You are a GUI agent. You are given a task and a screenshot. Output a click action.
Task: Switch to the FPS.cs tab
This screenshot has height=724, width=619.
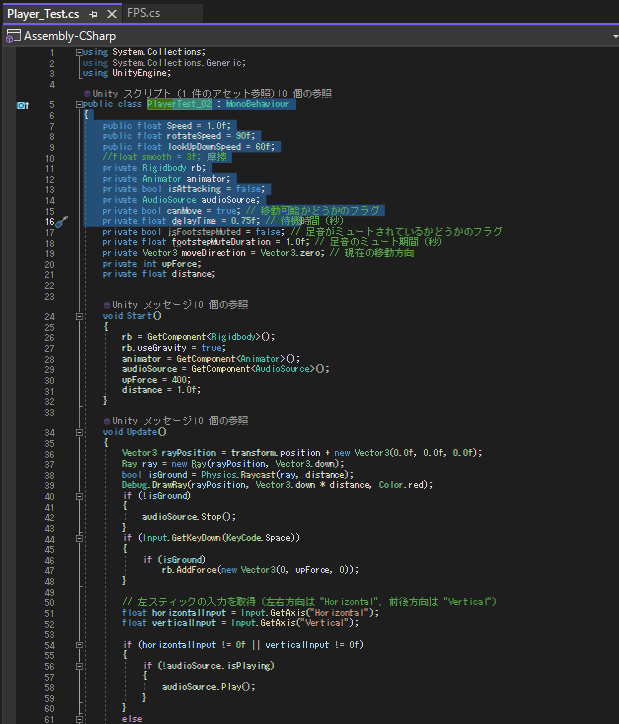(x=143, y=13)
